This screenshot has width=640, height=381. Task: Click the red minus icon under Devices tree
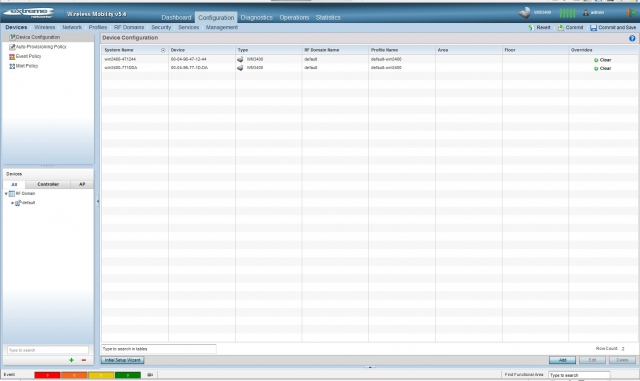point(84,360)
